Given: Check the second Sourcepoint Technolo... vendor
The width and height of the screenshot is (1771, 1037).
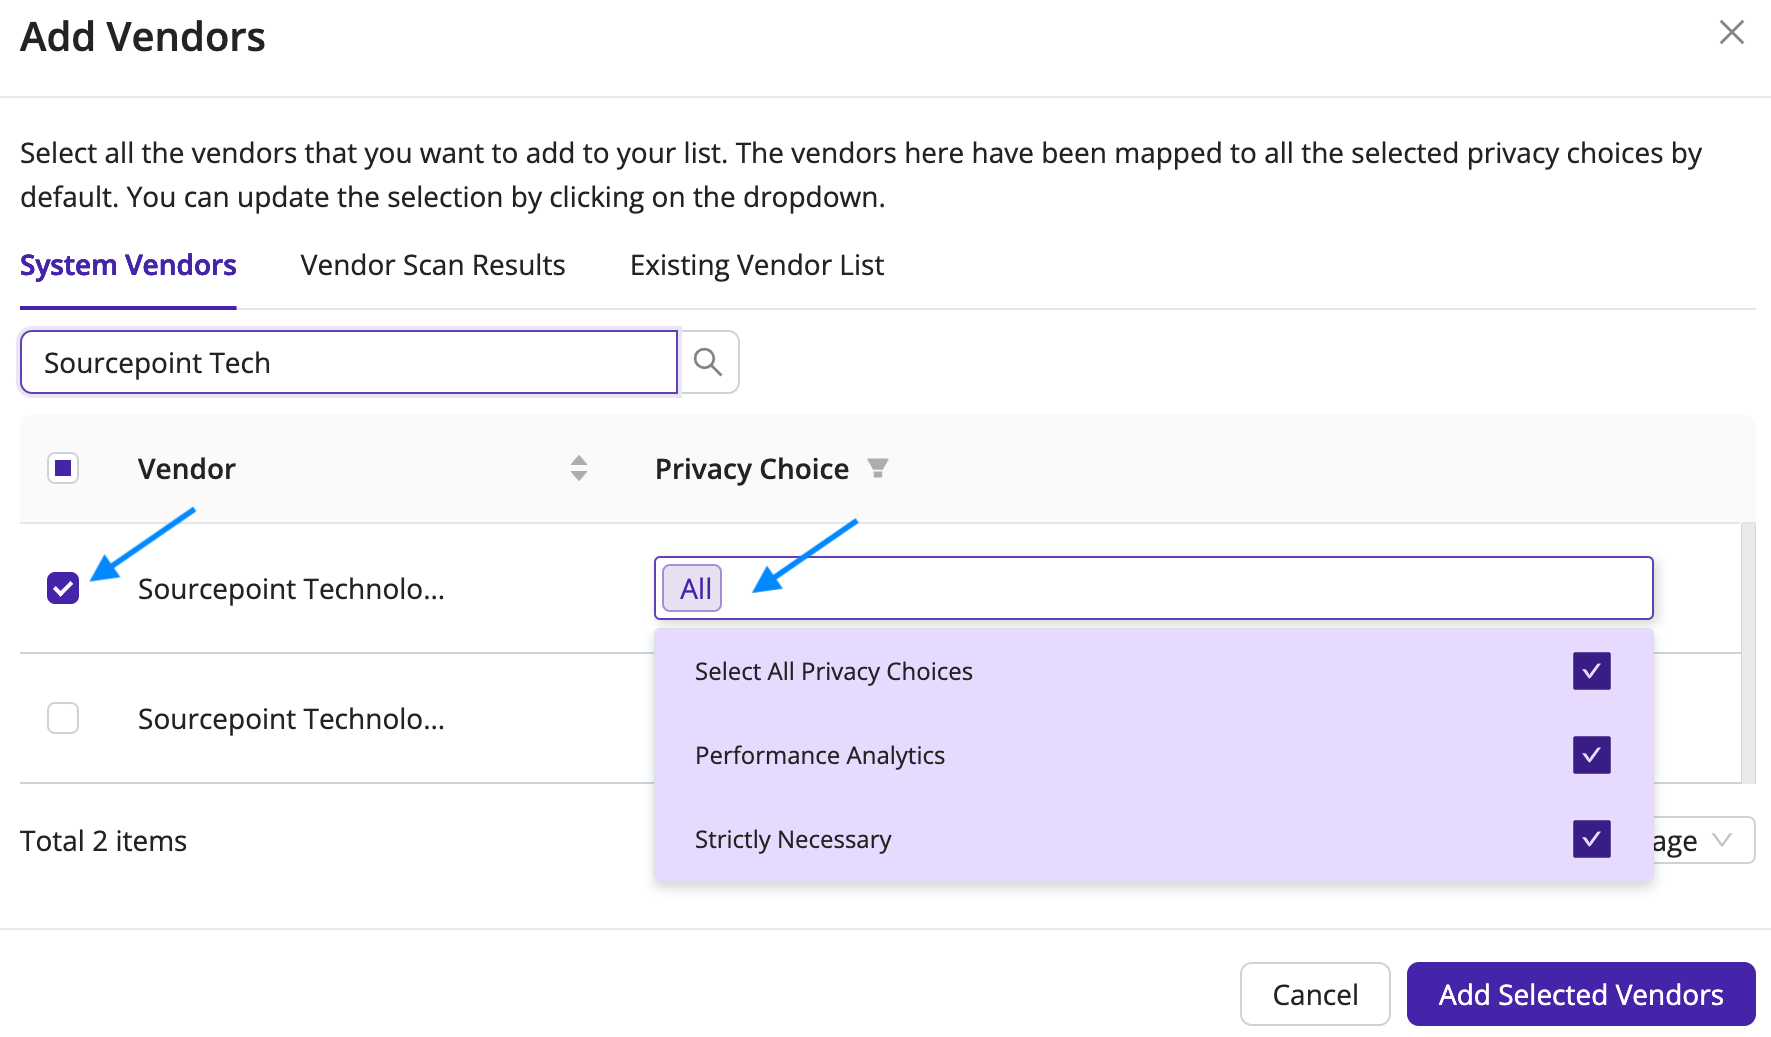Looking at the screenshot, I should point(63,718).
